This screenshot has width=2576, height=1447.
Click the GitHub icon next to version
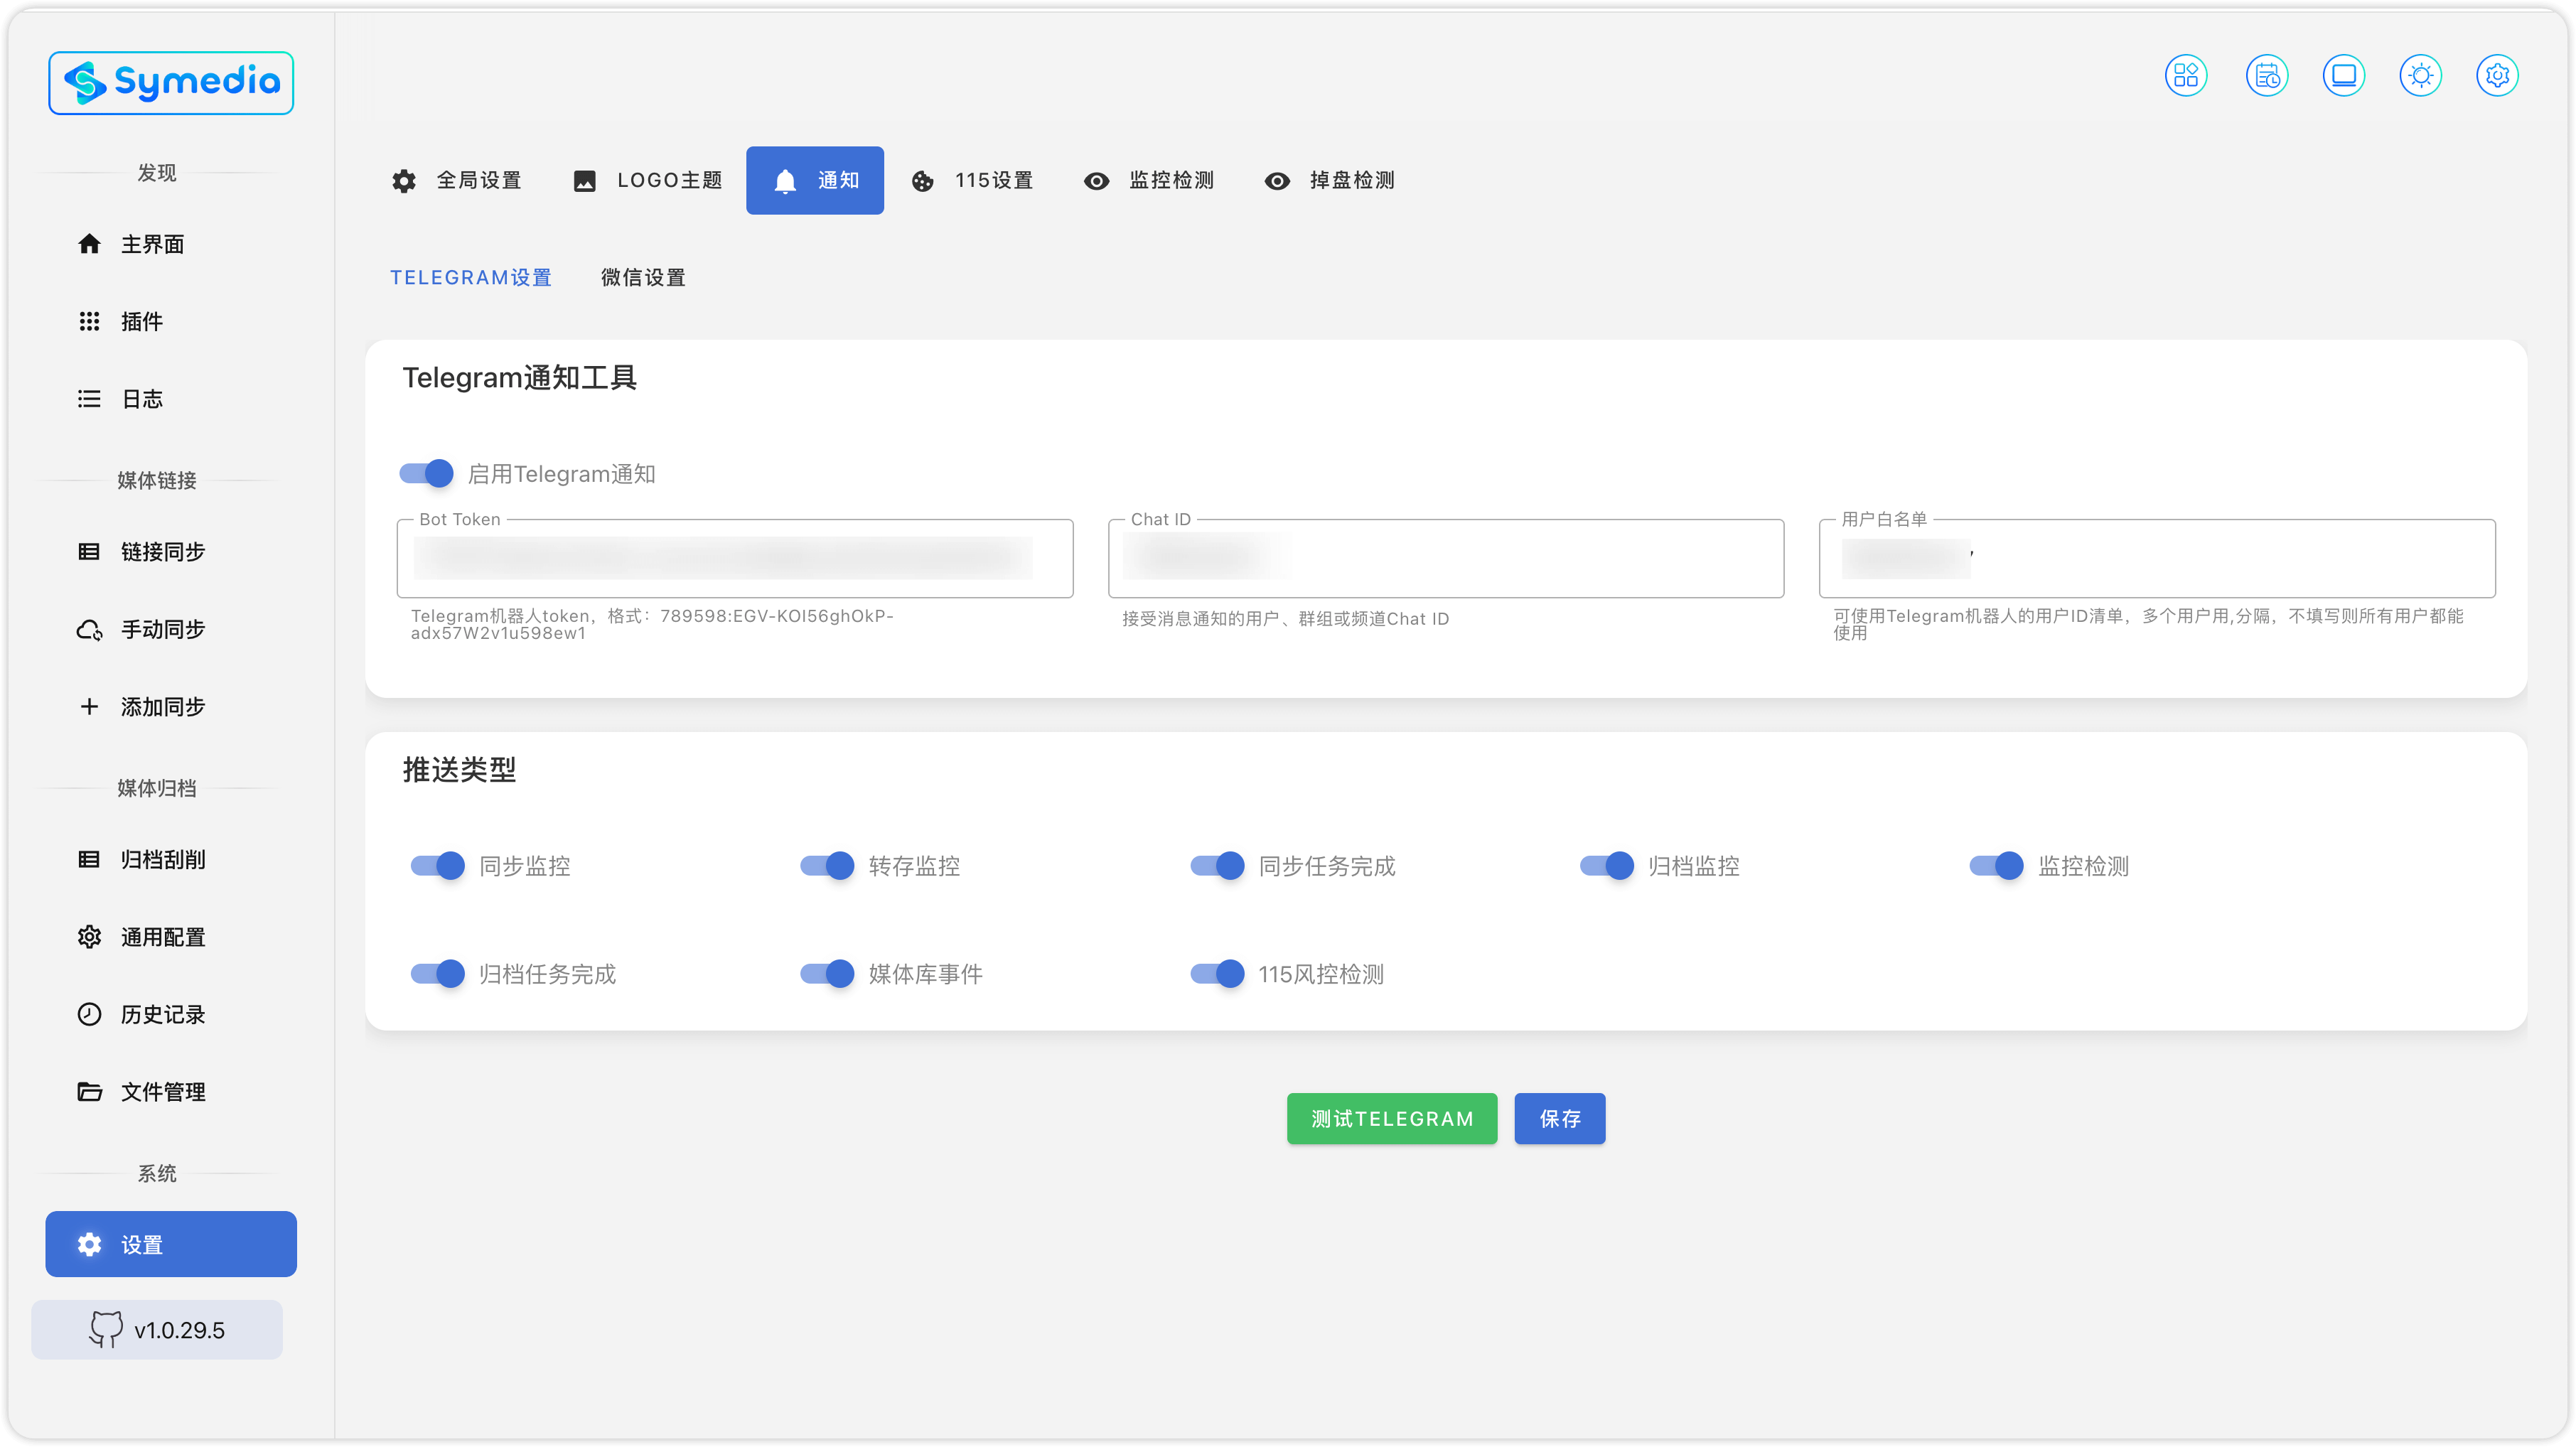[105, 1330]
